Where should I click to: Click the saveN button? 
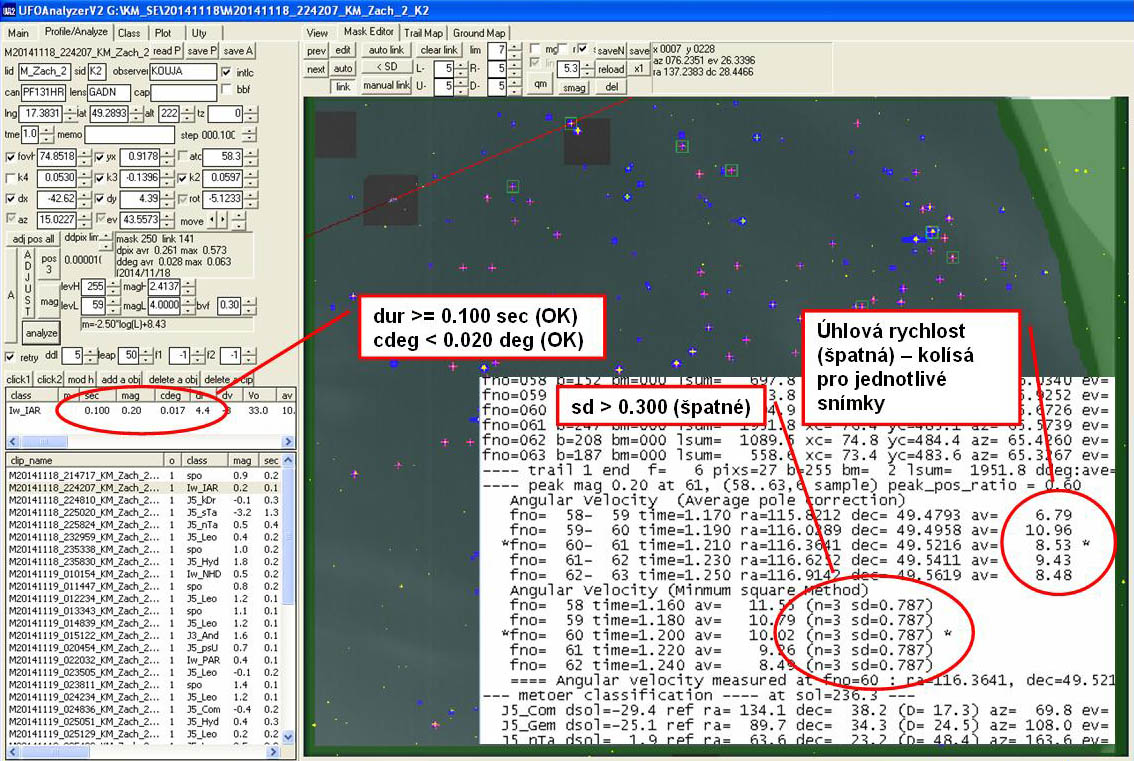(610, 51)
